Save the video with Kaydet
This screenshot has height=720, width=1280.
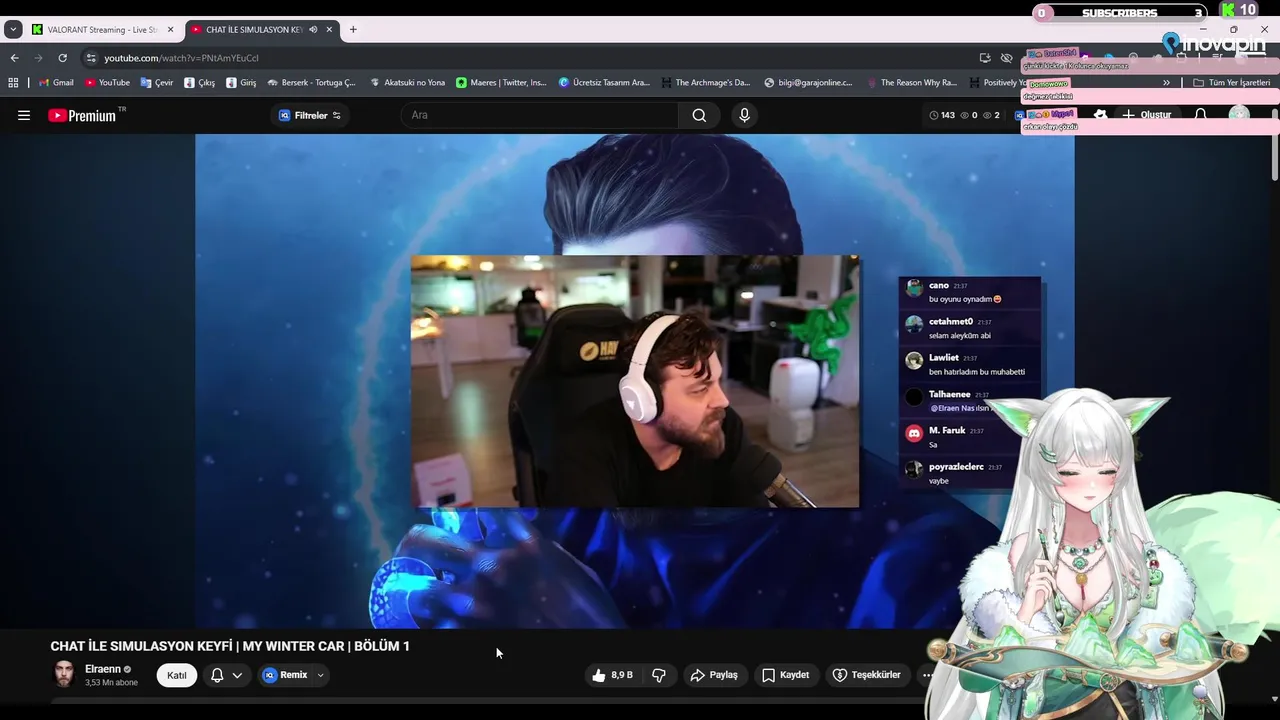785,675
